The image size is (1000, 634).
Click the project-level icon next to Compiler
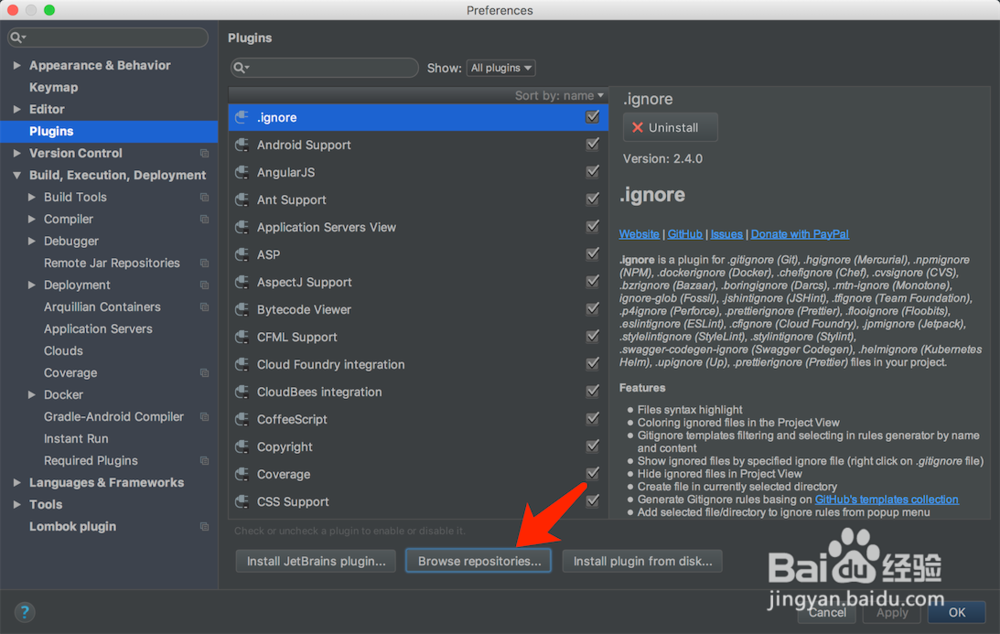tap(204, 219)
